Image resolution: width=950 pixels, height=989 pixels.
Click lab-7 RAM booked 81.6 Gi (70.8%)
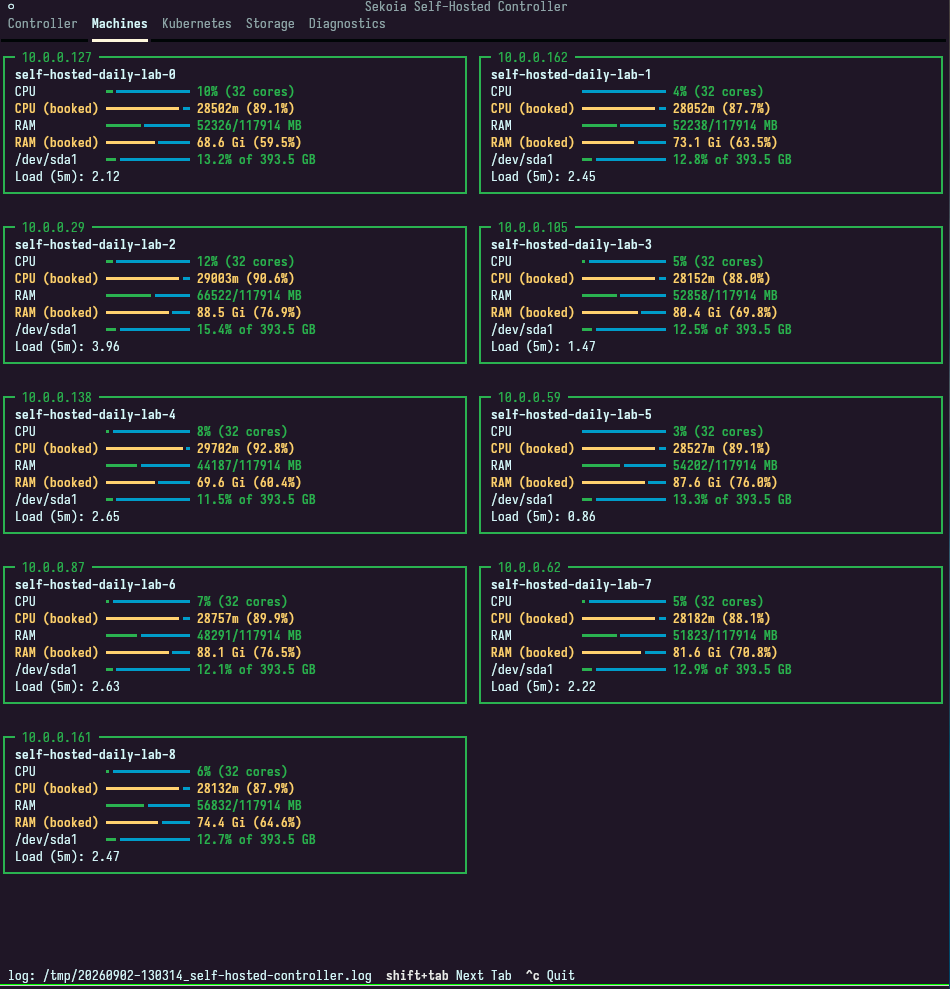(725, 652)
